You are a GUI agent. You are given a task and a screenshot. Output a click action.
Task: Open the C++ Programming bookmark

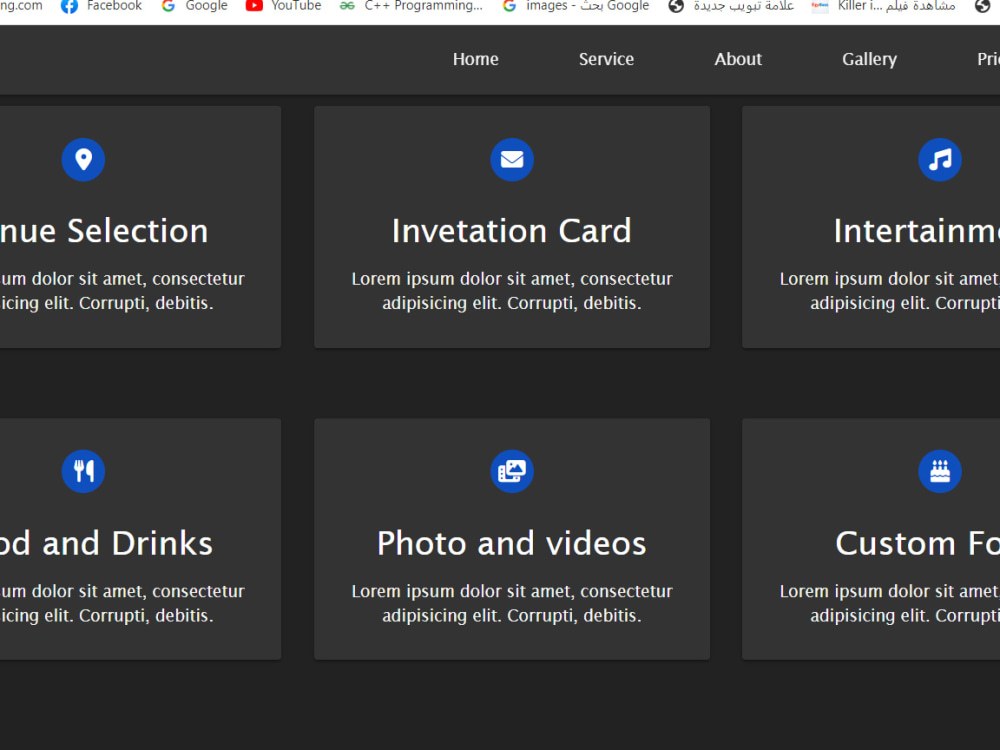point(411,6)
